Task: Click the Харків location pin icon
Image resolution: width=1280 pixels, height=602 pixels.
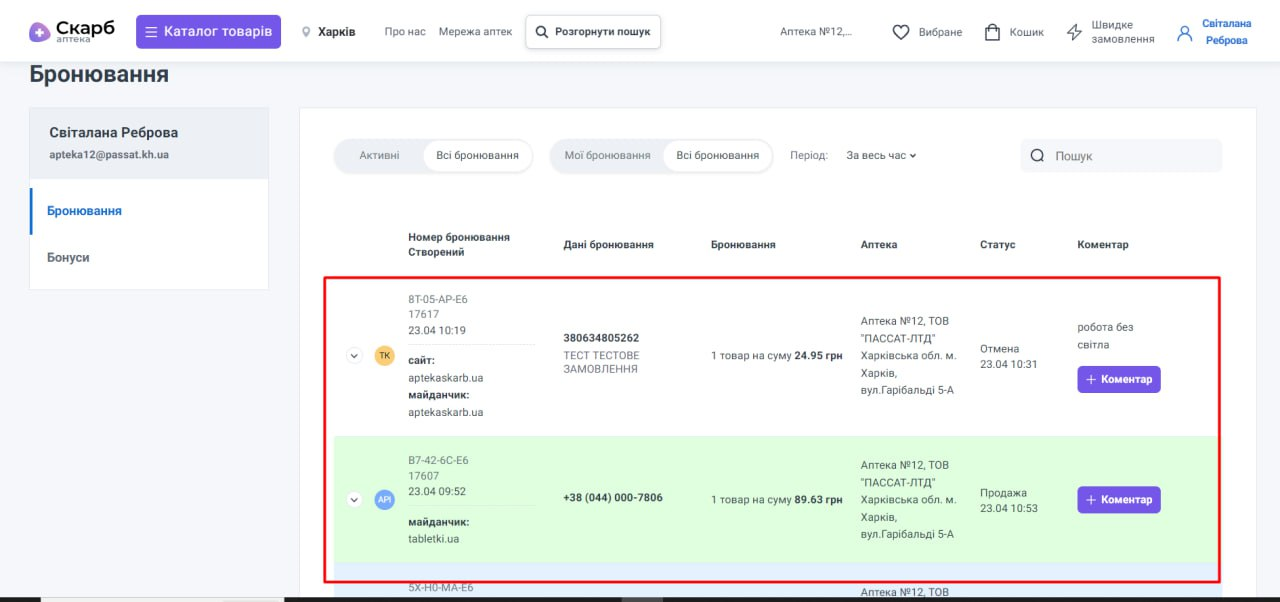Action: pos(306,32)
